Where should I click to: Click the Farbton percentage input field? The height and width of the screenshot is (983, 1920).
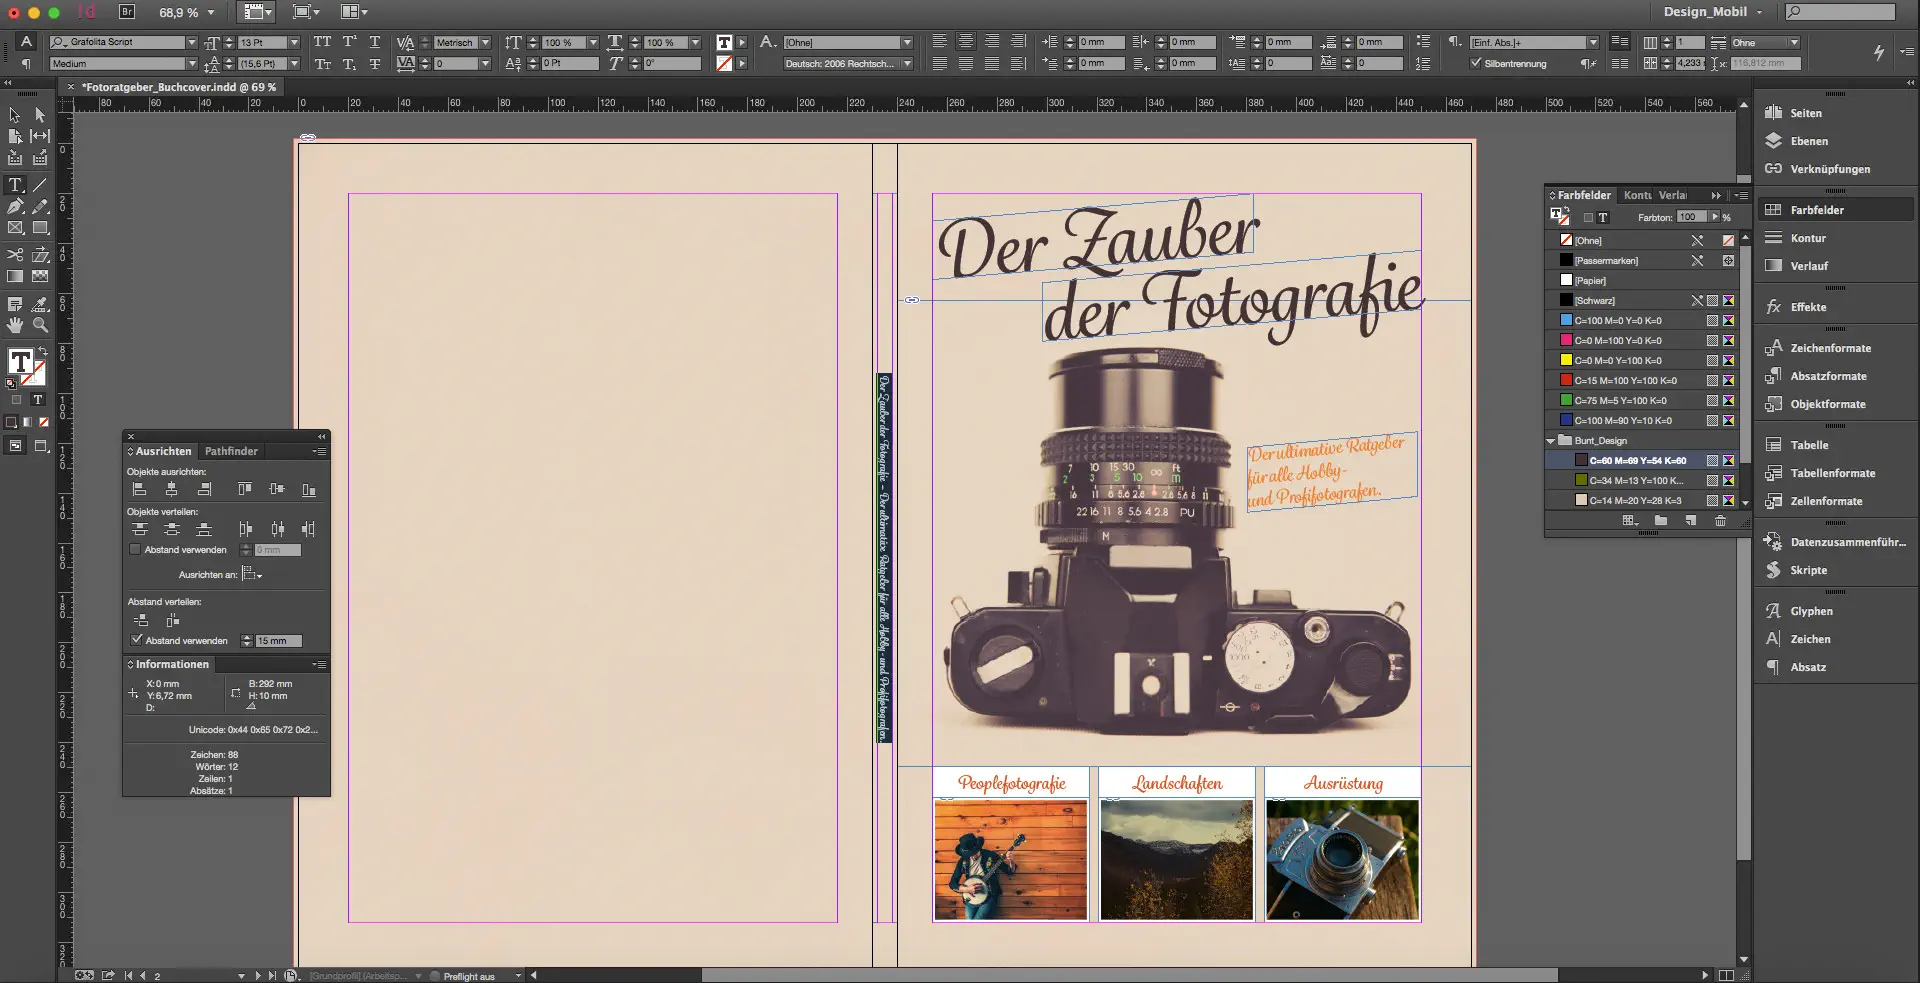click(1690, 217)
